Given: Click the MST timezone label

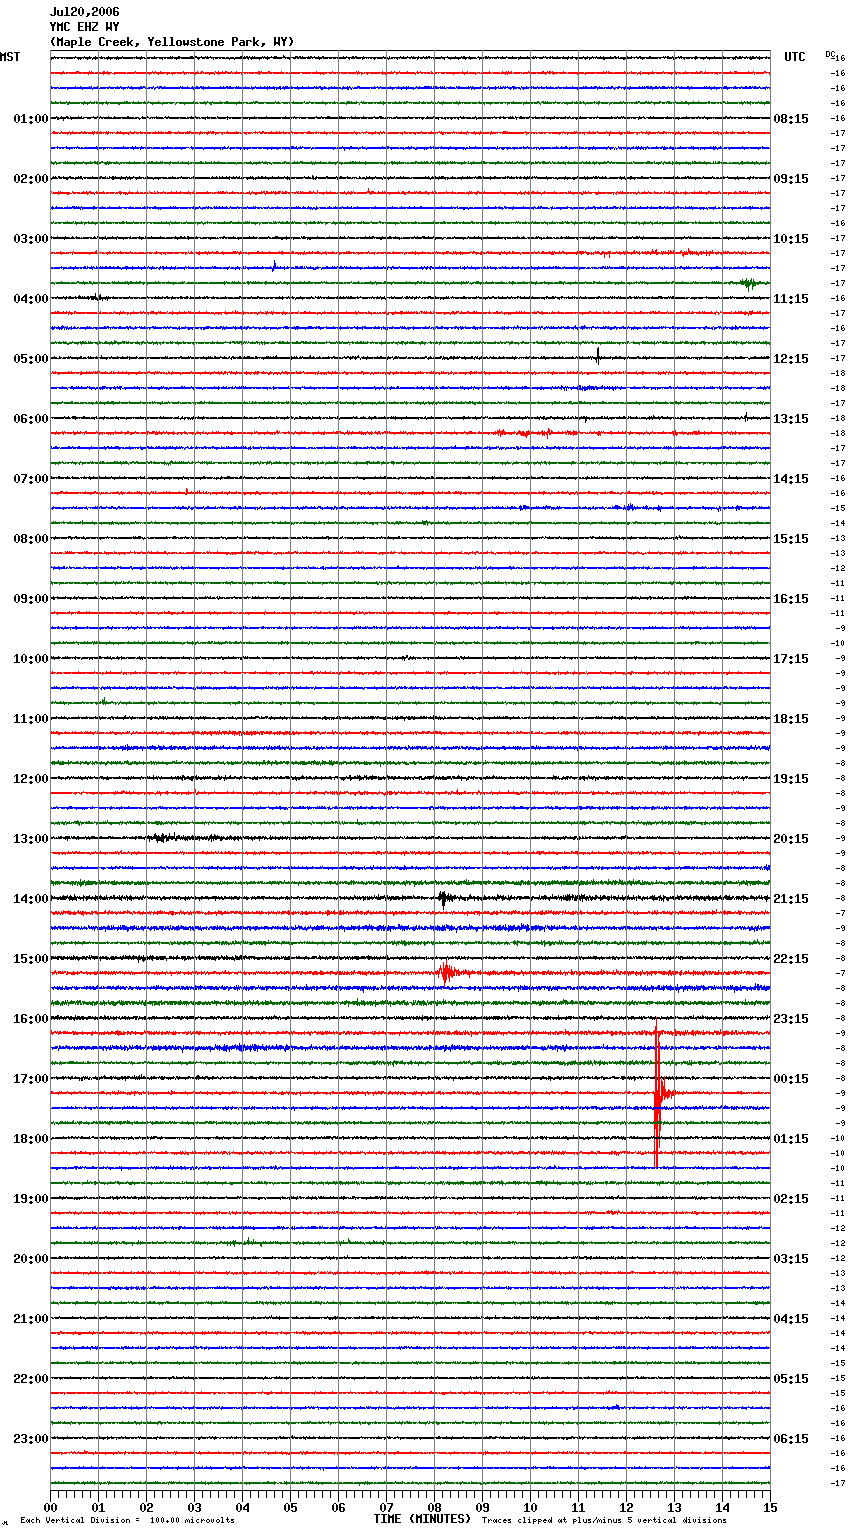Looking at the screenshot, I should (10, 57).
